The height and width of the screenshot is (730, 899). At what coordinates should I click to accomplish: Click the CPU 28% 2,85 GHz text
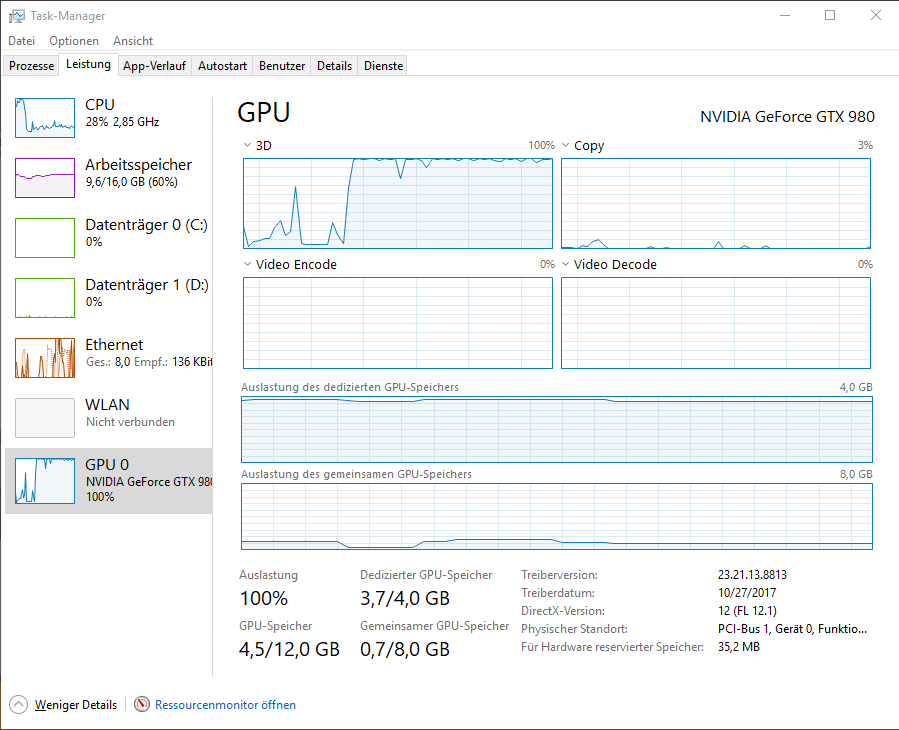[x=122, y=122]
